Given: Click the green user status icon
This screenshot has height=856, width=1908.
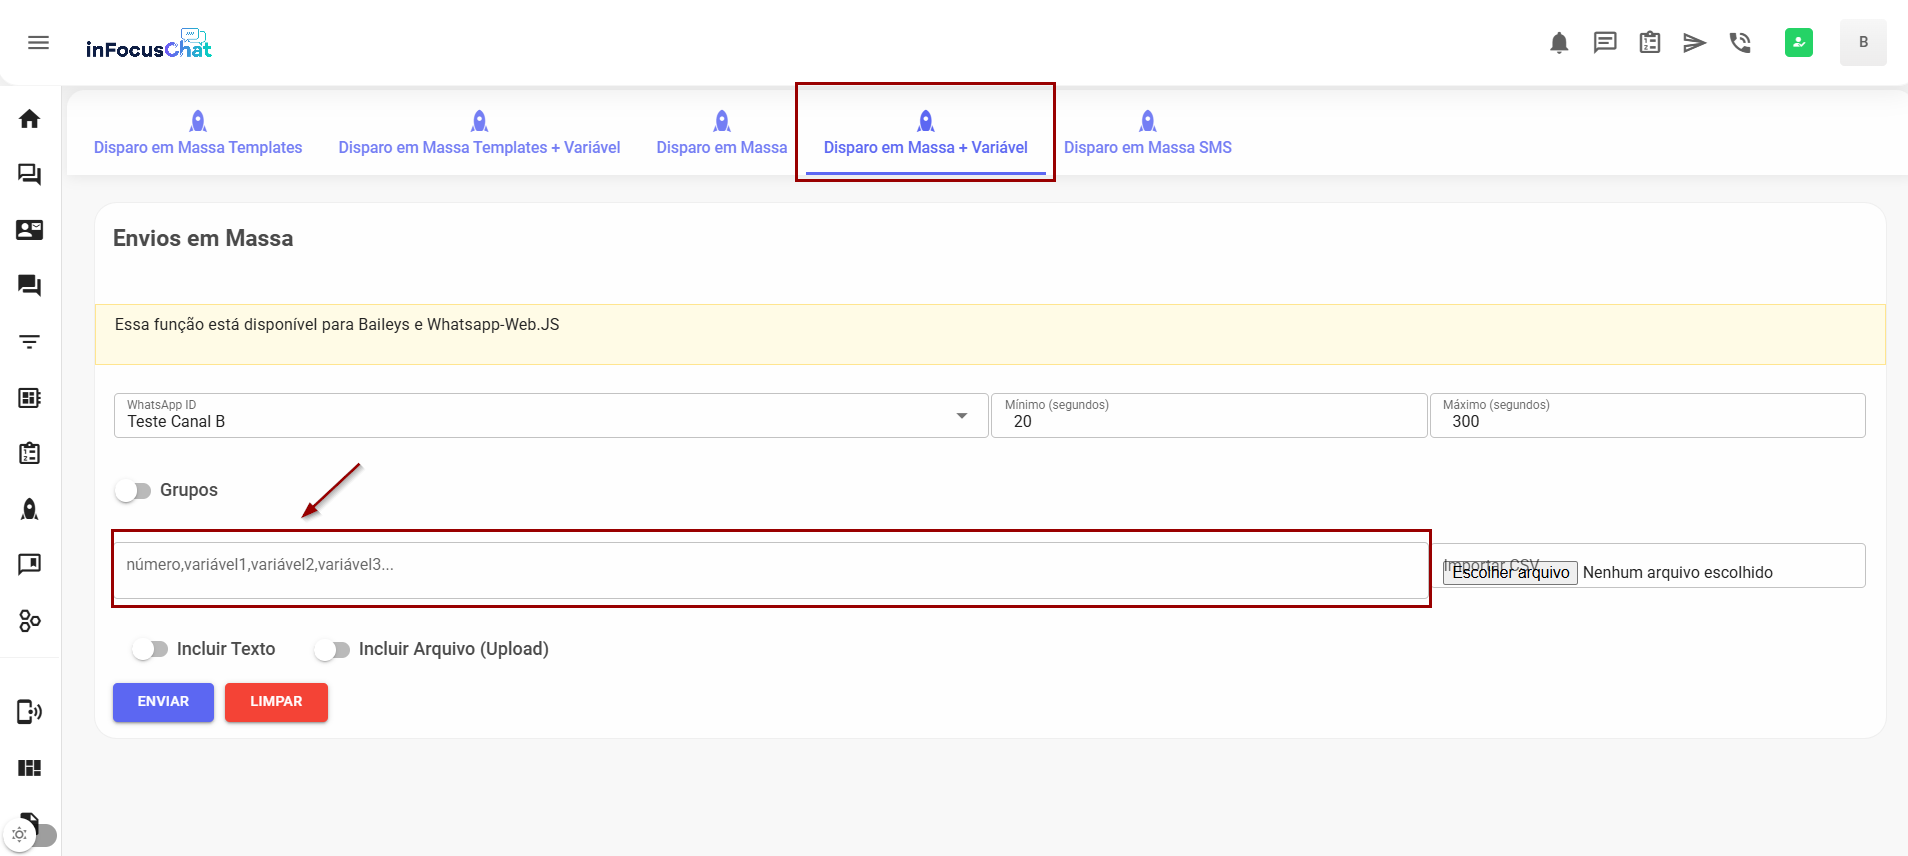Looking at the screenshot, I should pos(1798,43).
